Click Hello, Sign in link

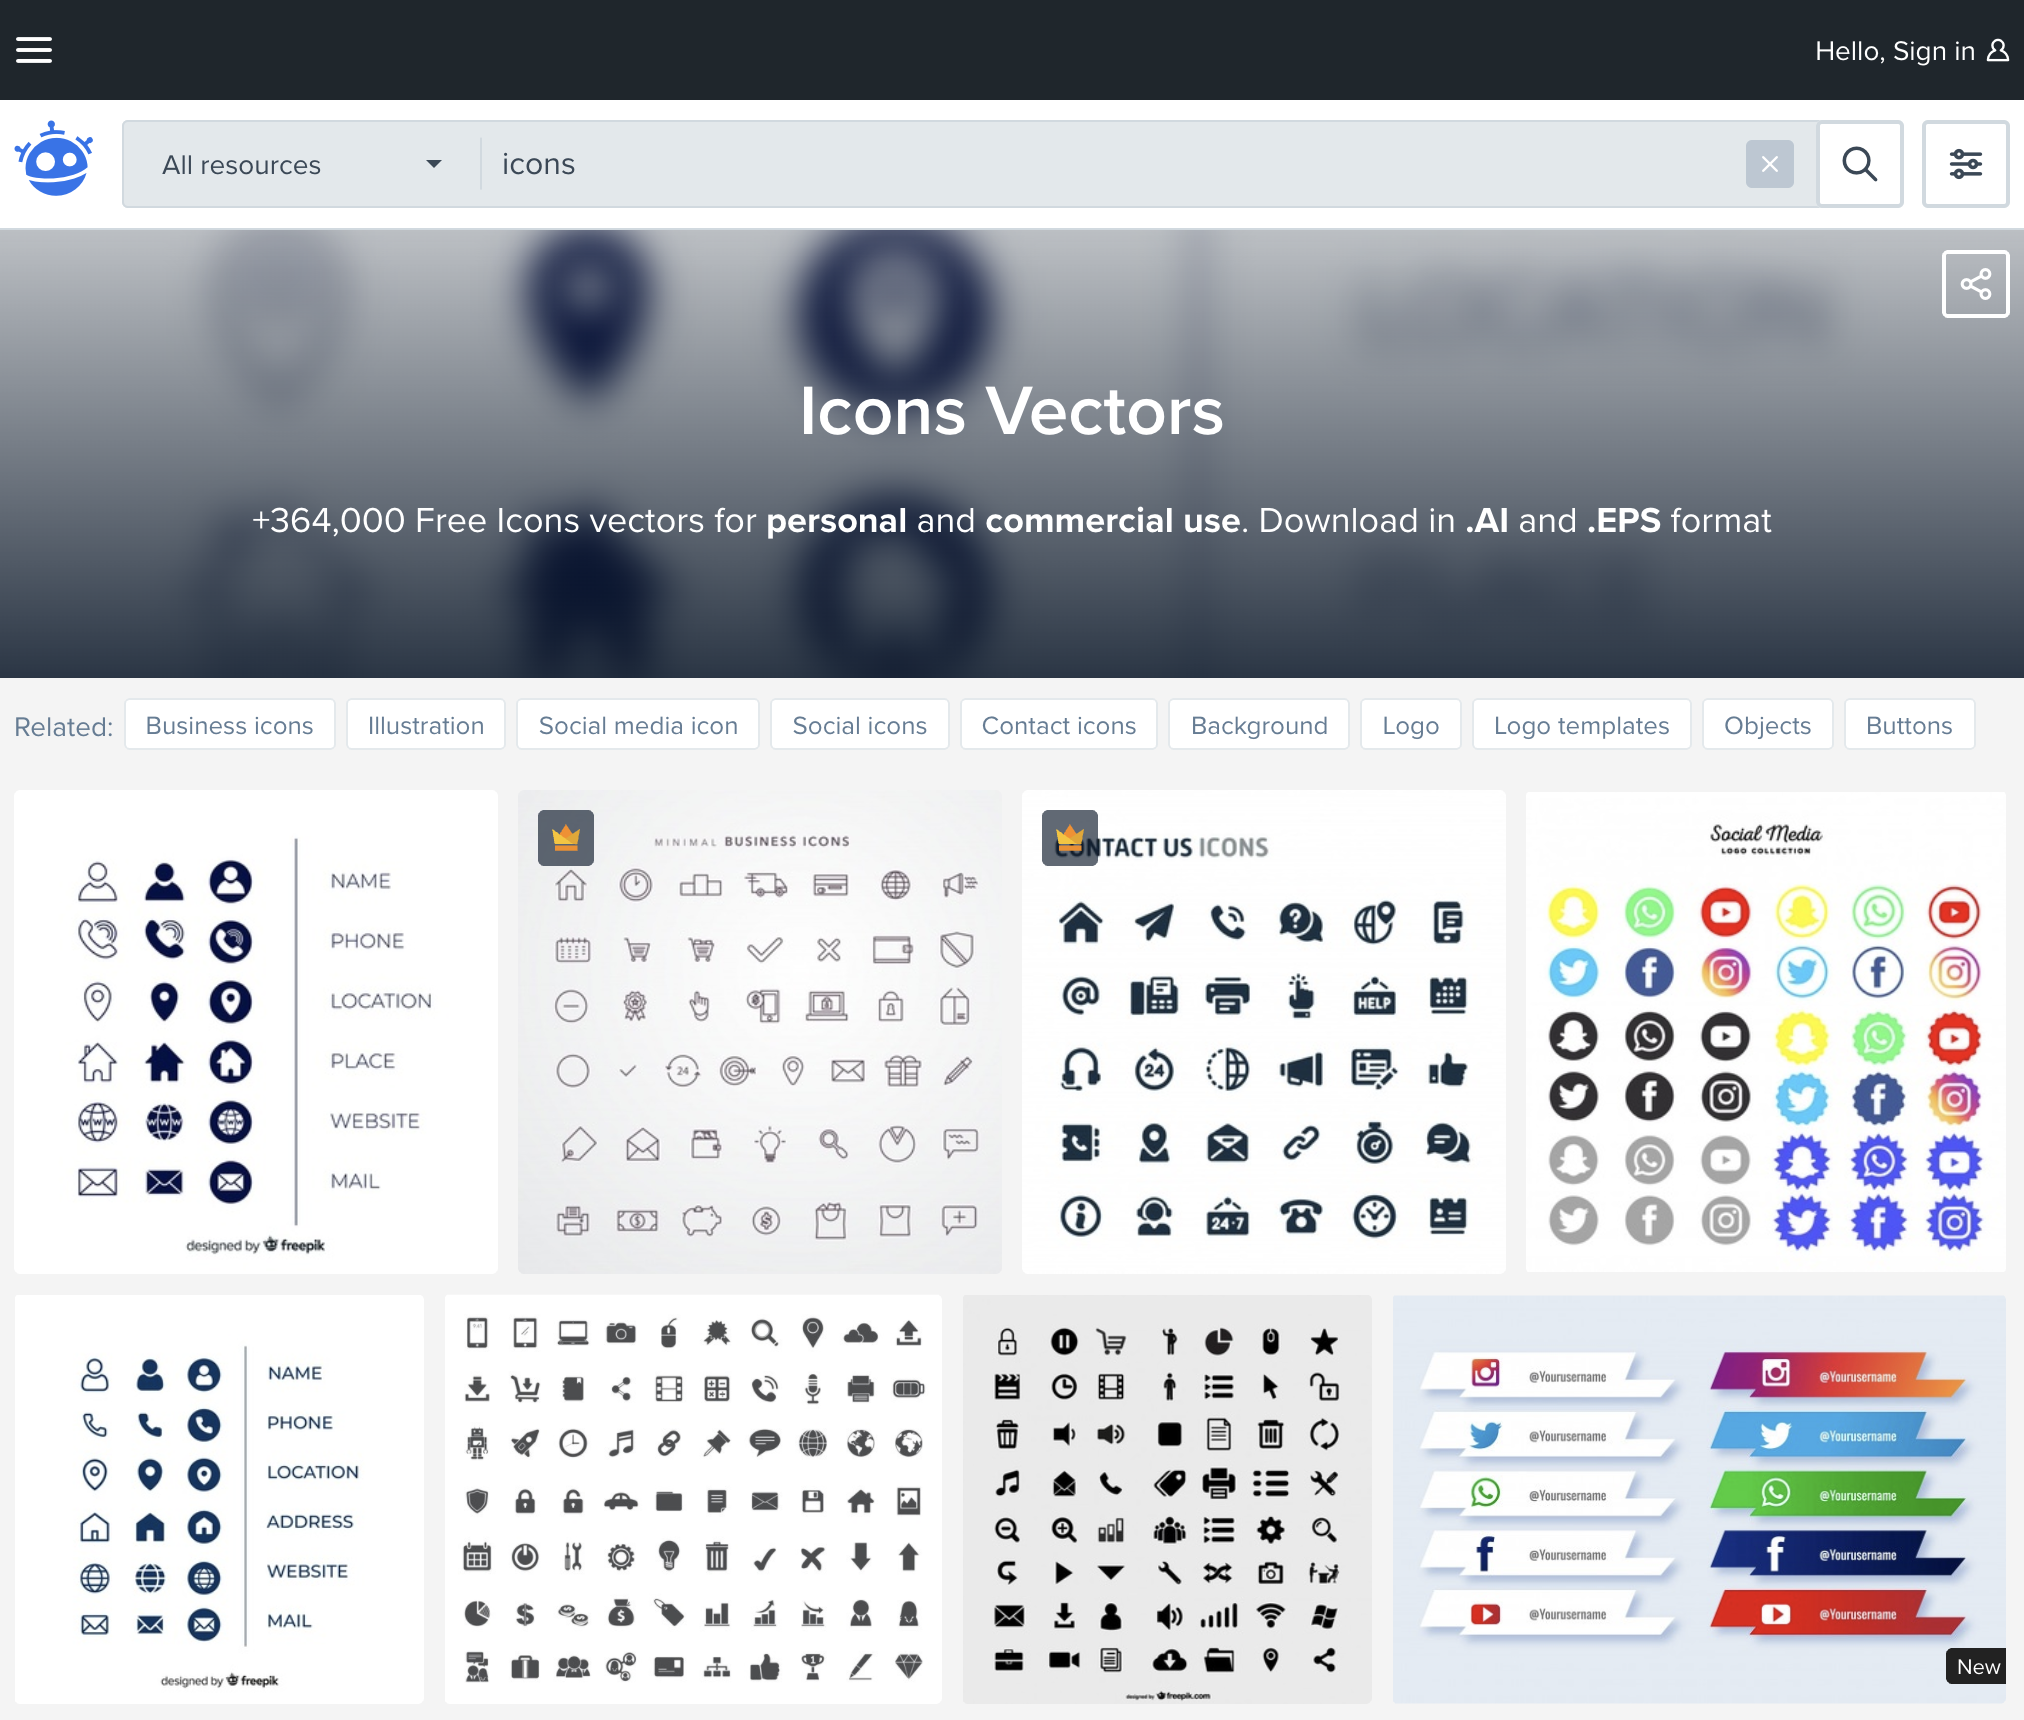pos(1894,50)
